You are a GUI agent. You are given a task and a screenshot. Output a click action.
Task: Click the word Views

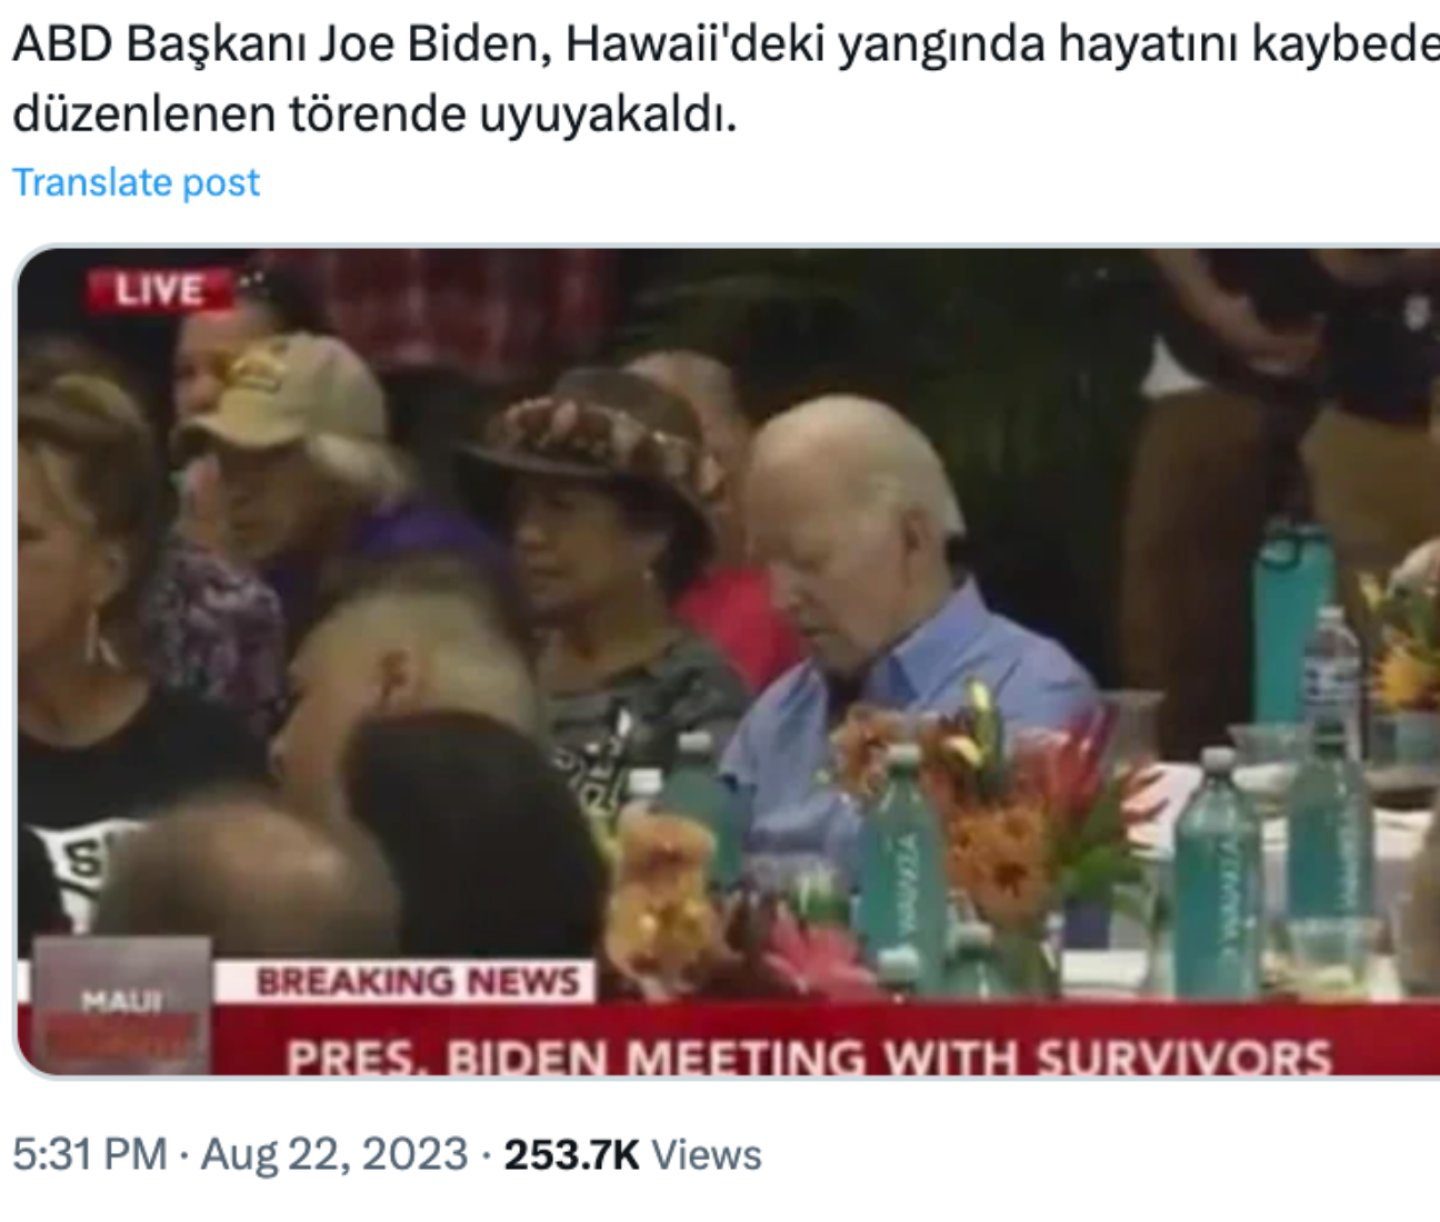(706, 1154)
